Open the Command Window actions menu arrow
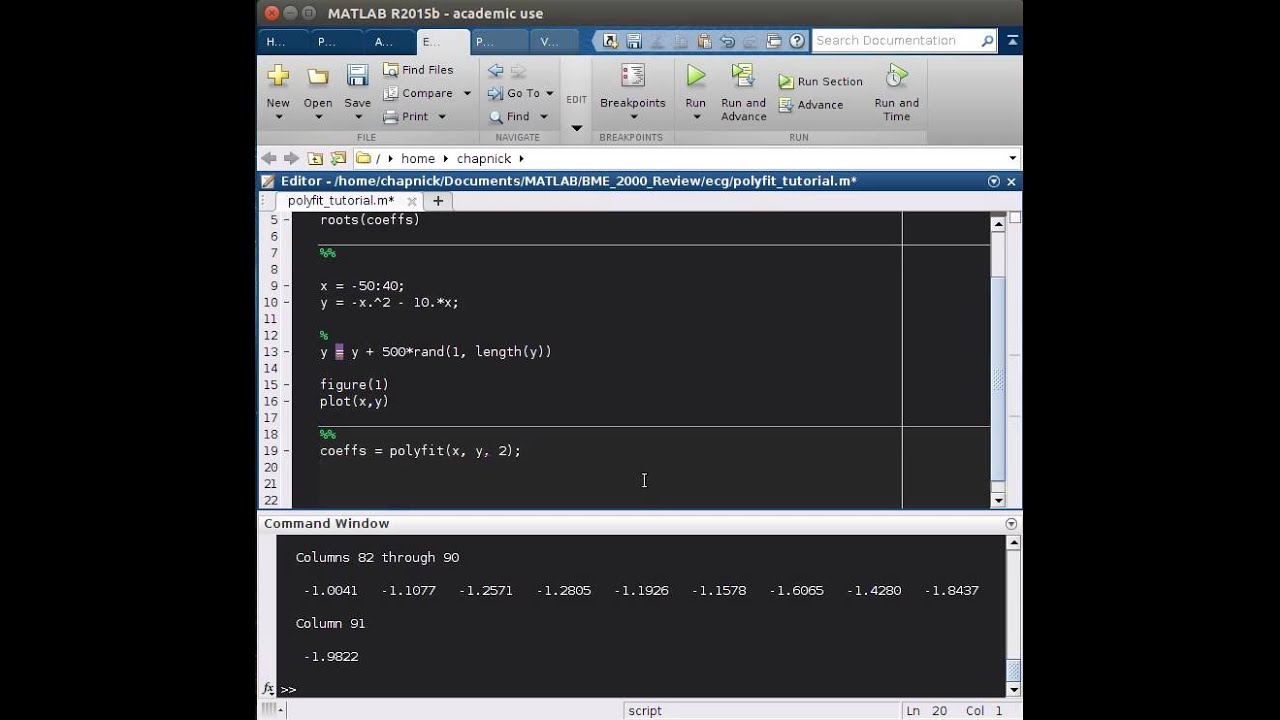Image resolution: width=1280 pixels, height=720 pixels. (x=1011, y=524)
